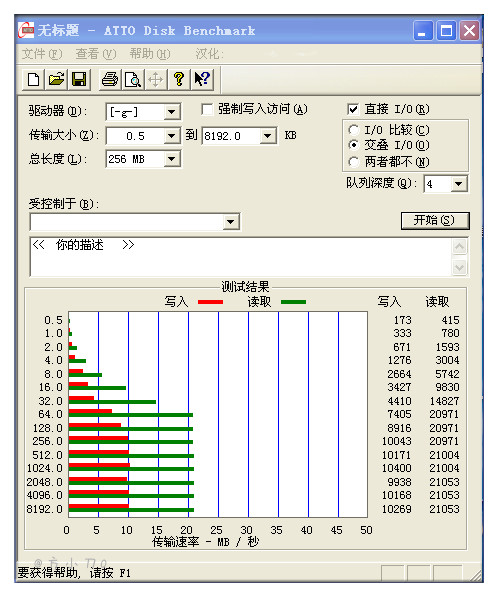This screenshot has height=597, width=498.
Task: Activate the context help pointer icon
Action: tap(202, 80)
